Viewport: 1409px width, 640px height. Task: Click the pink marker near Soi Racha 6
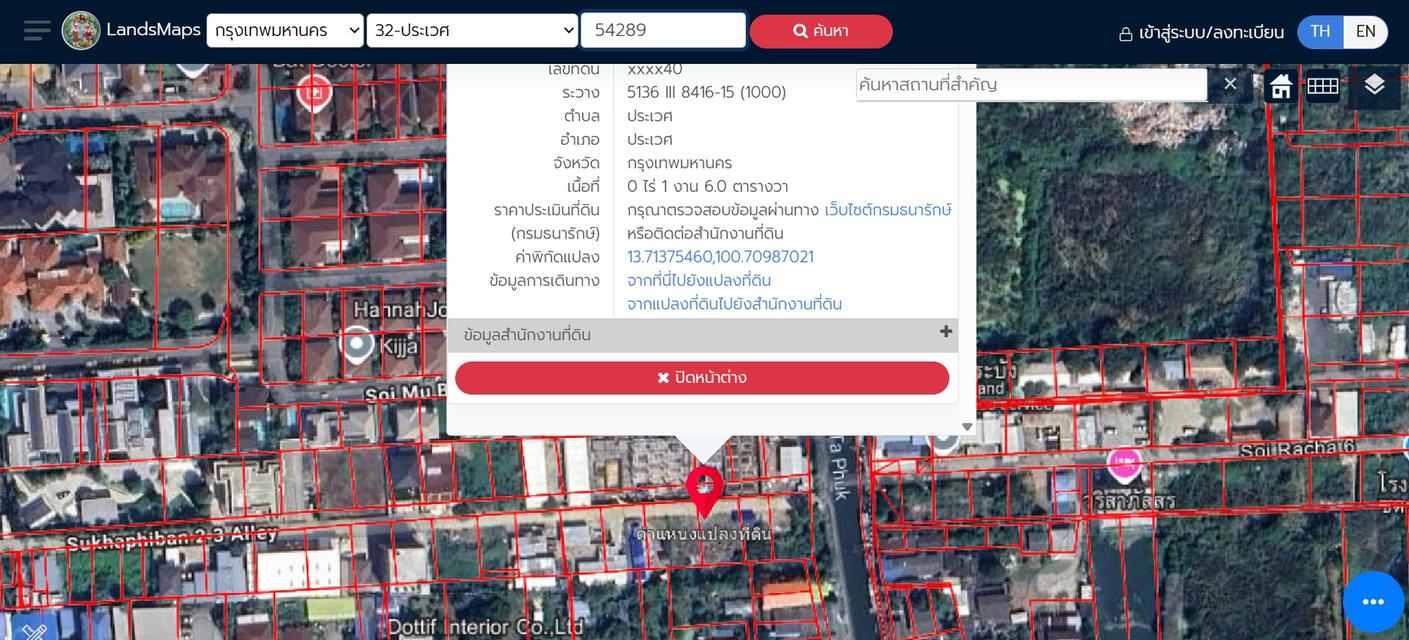(x=1124, y=464)
